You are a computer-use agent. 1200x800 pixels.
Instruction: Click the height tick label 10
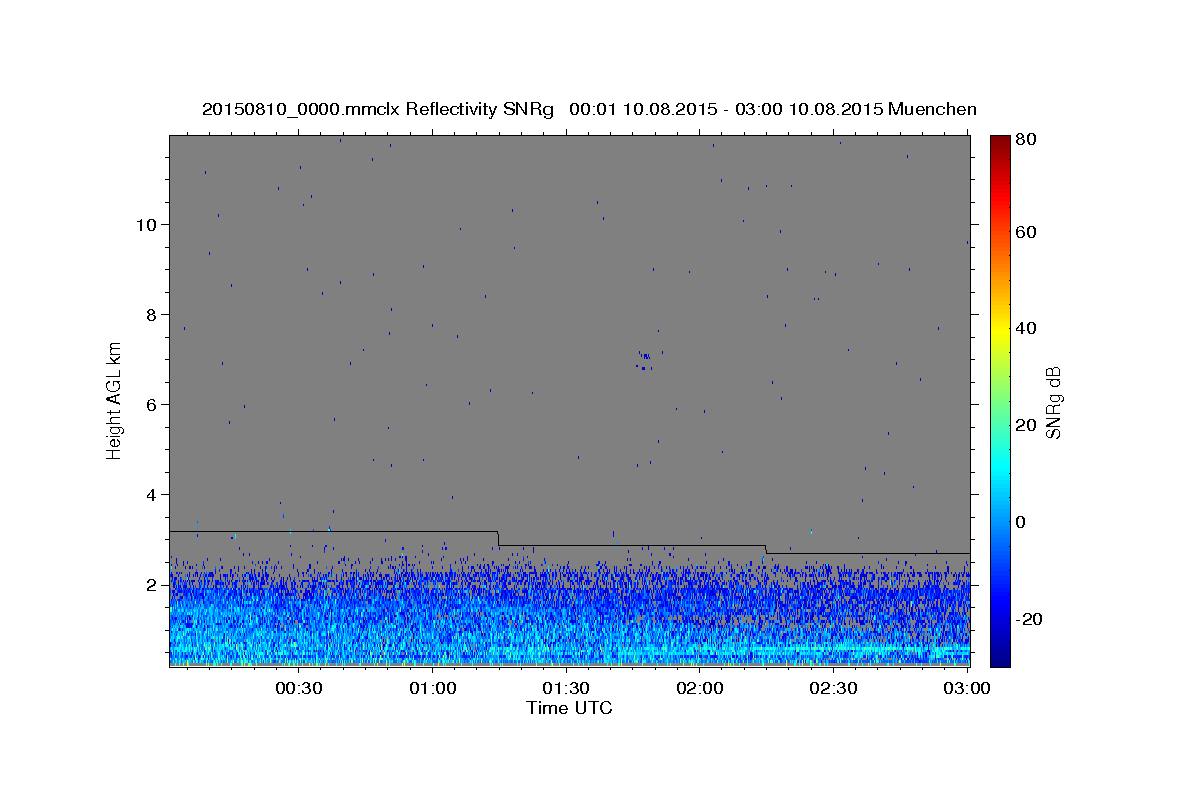[x=147, y=224]
